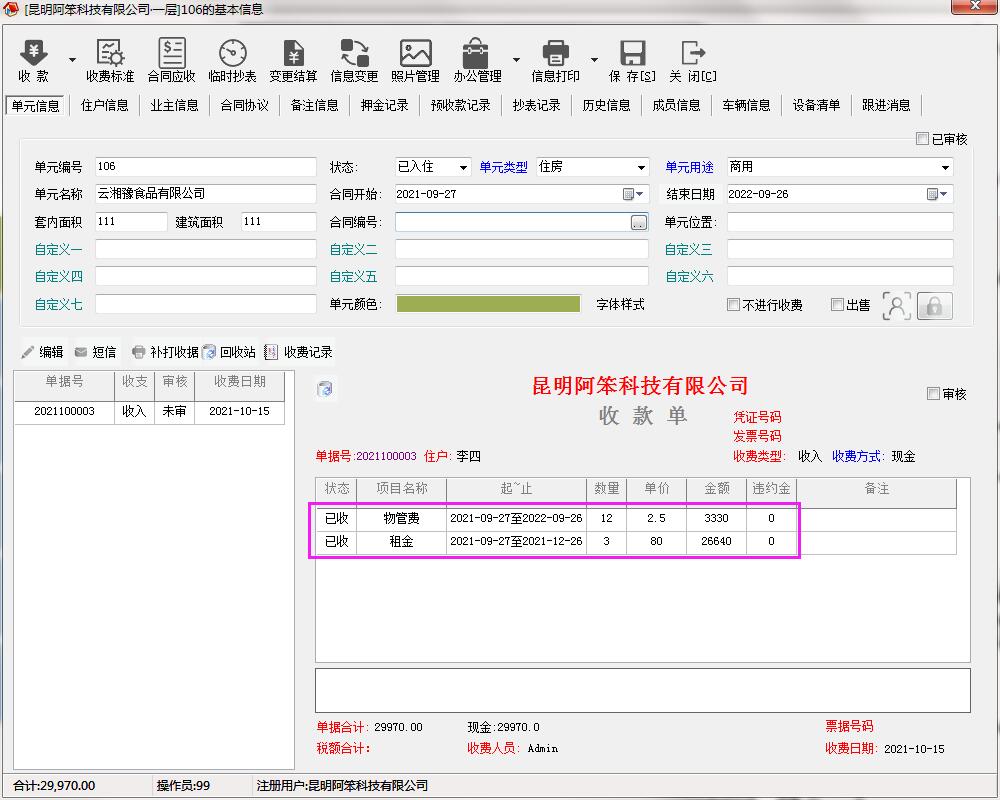Click the padlock lock icon
The width and height of the screenshot is (1000, 800).
click(934, 306)
